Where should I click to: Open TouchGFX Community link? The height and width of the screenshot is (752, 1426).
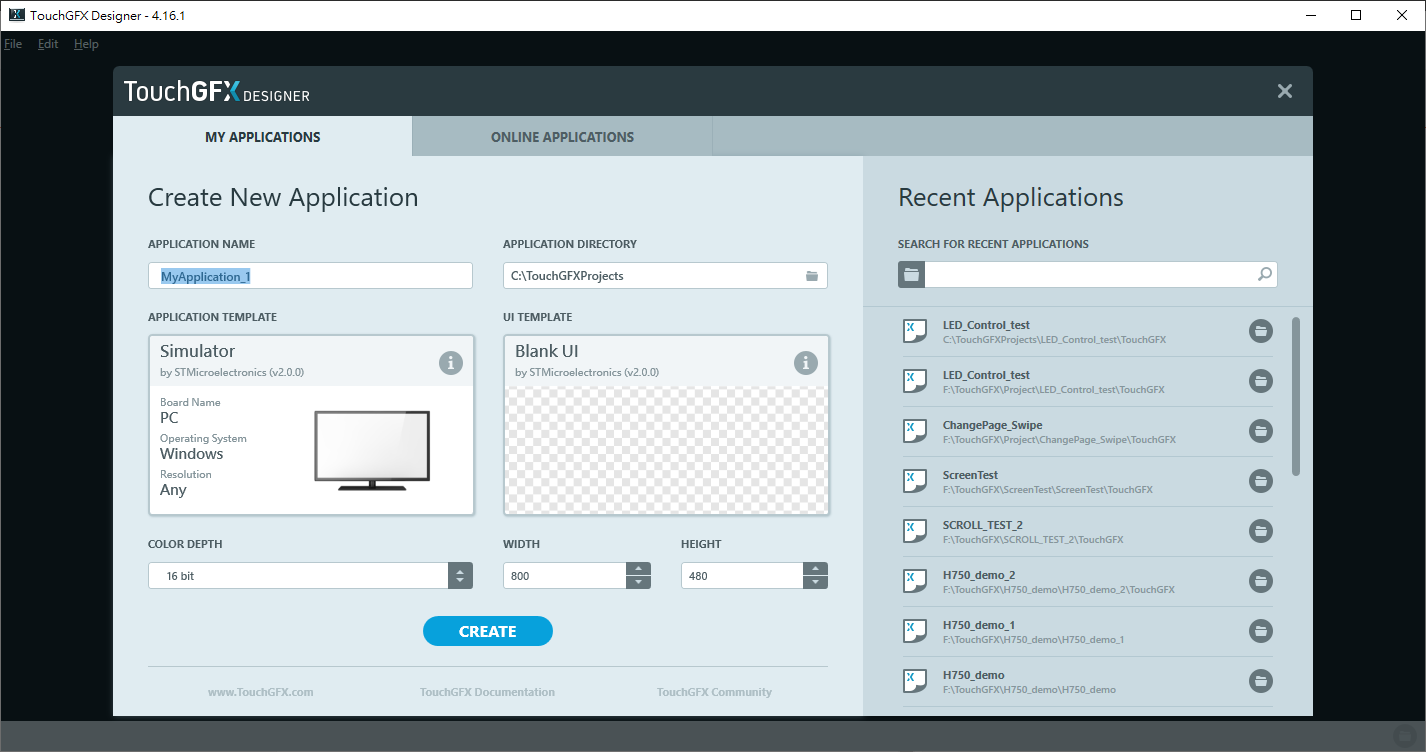714,692
